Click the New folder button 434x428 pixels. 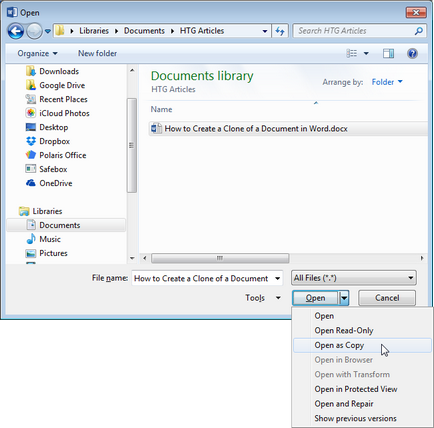(x=97, y=53)
